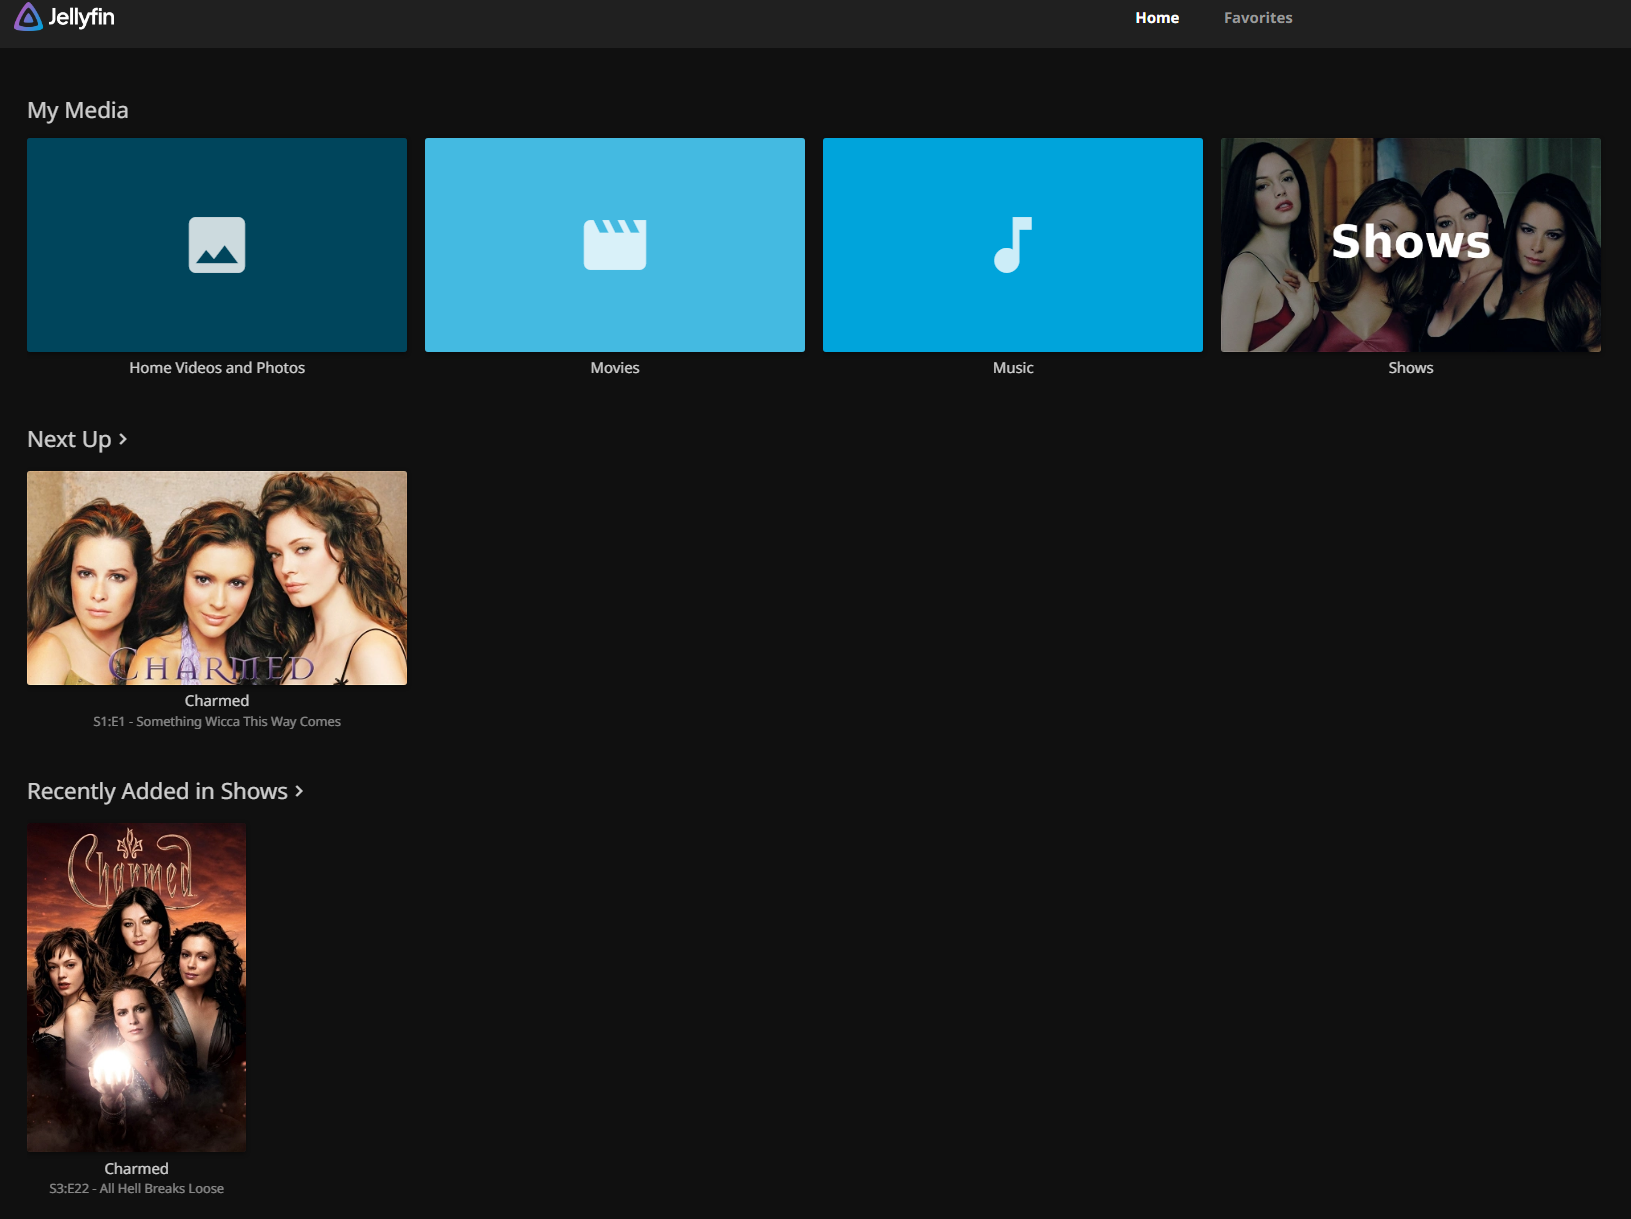Open S3:E22 All Hell Breaks Loose link
The width and height of the screenshot is (1631, 1219).
(136, 1189)
